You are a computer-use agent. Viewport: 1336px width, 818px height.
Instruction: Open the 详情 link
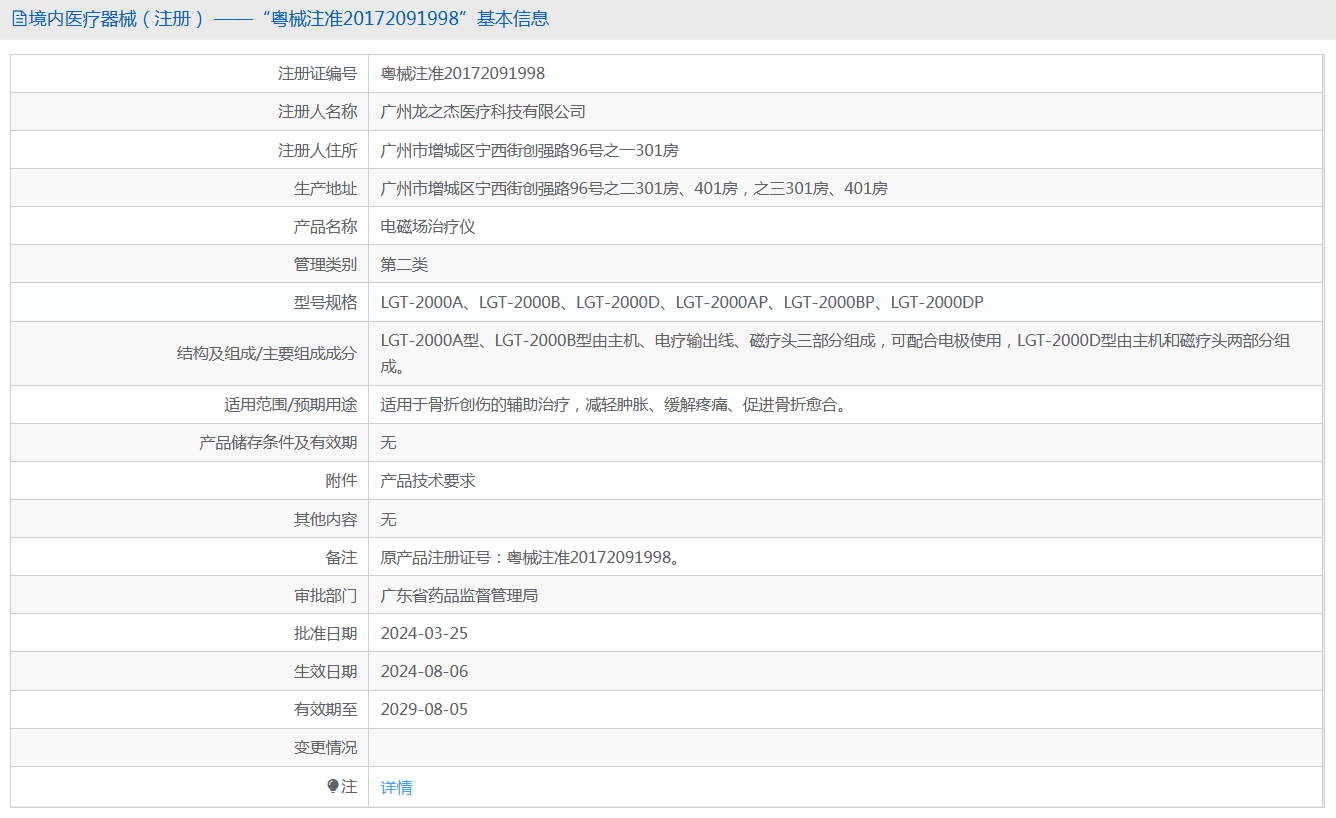[396, 787]
